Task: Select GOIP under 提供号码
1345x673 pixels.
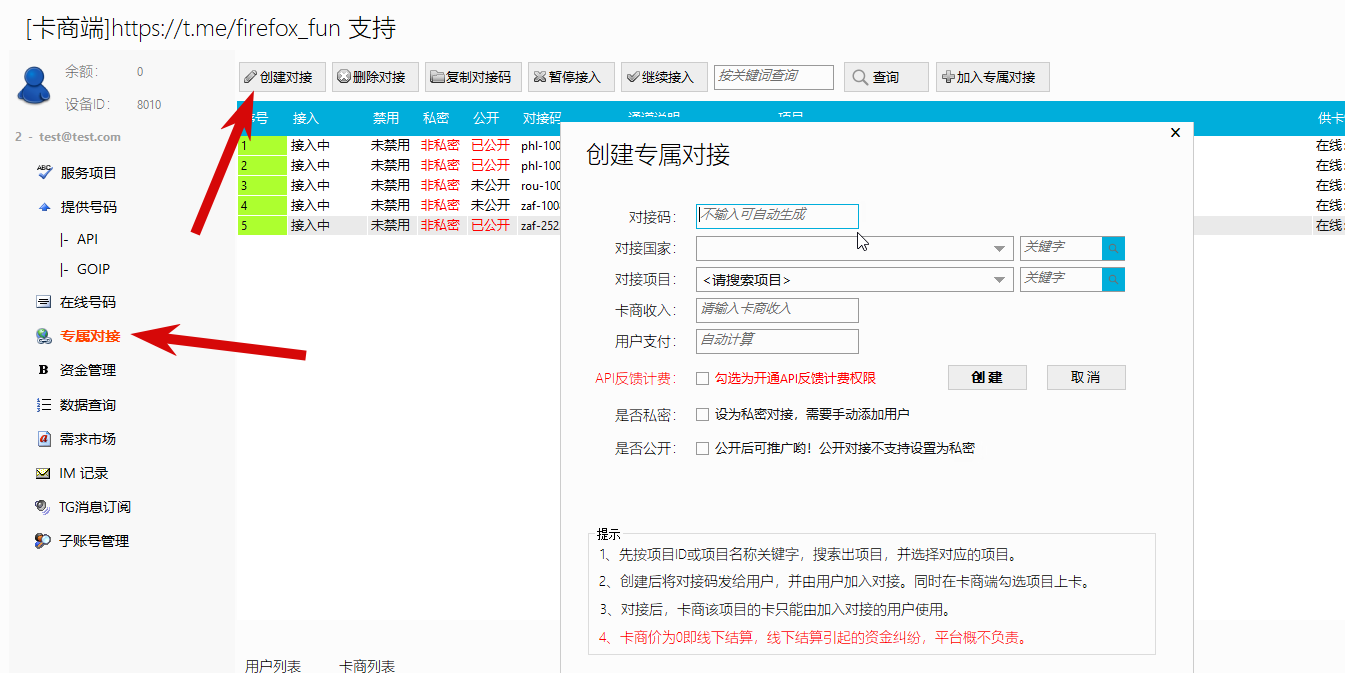Action: 93,269
